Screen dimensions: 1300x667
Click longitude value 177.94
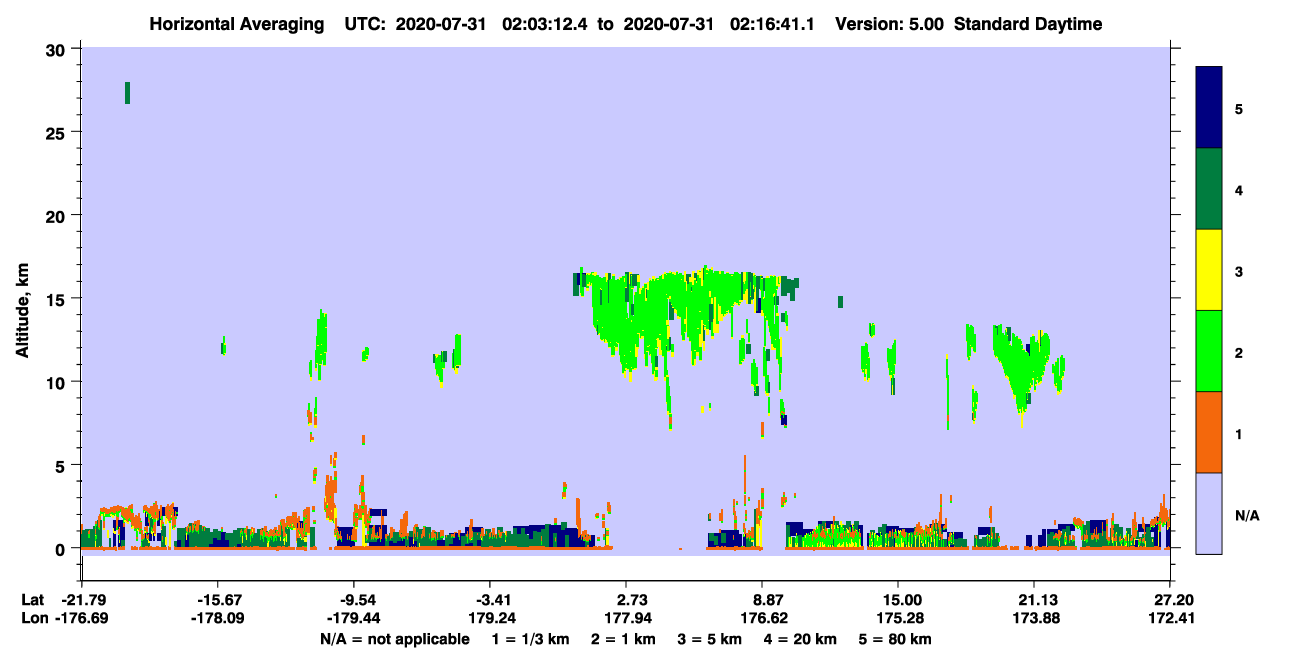pos(627,618)
